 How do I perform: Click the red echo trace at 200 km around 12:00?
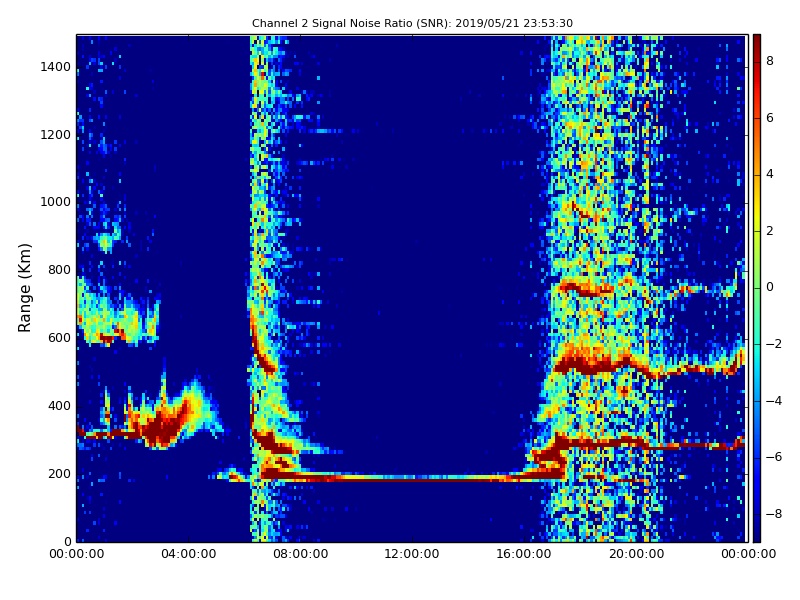point(412,478)
